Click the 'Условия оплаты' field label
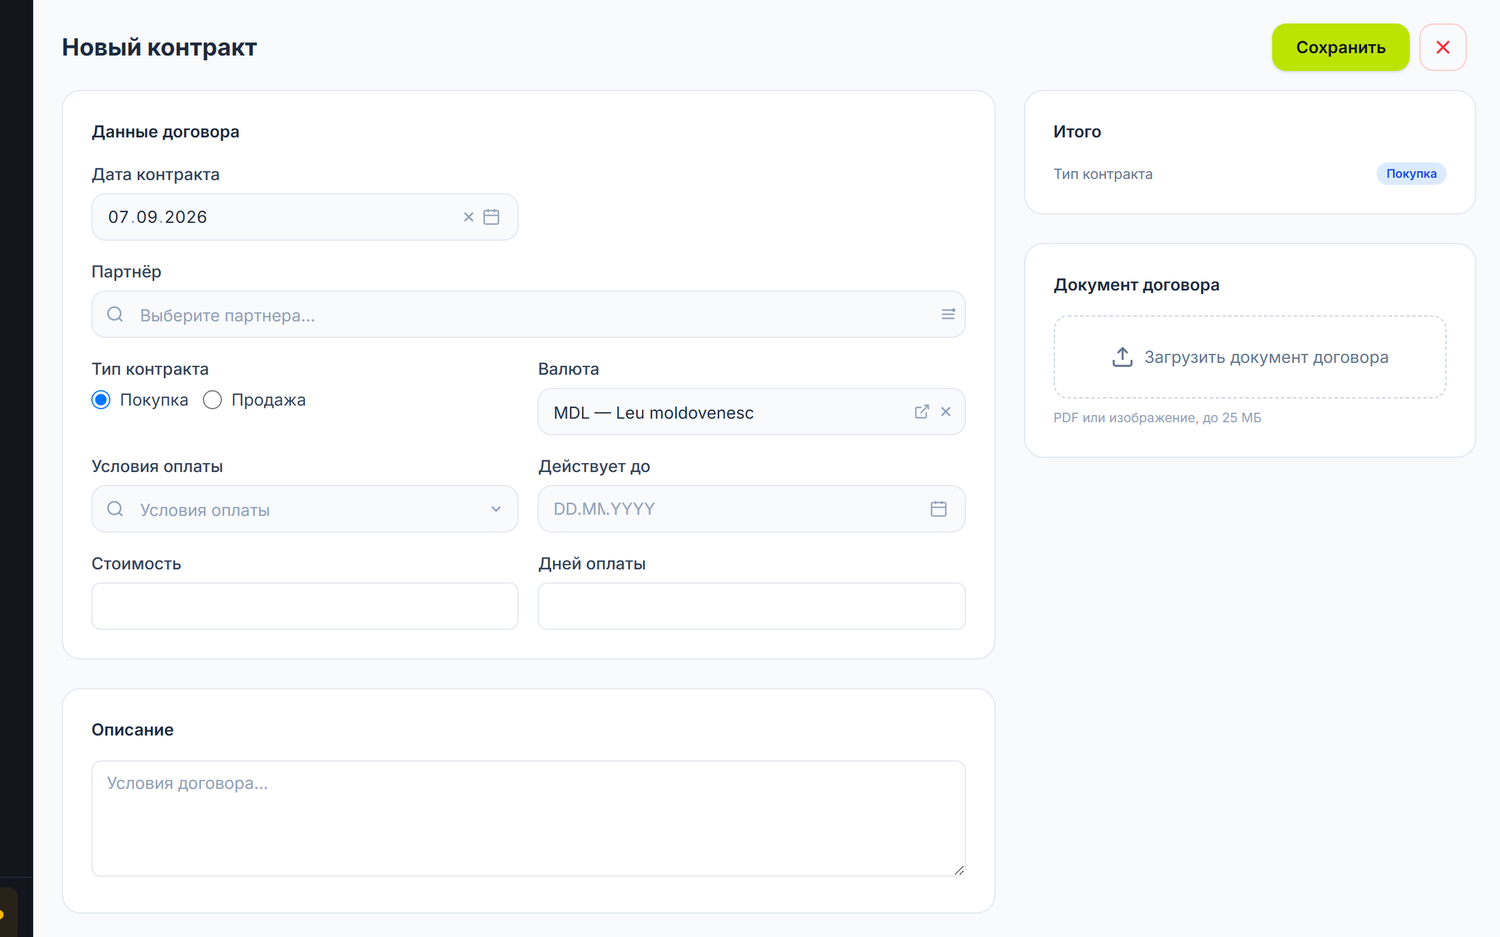This screenshot has width=1500, height=937. pyautogui.click(x=157, y=466)
